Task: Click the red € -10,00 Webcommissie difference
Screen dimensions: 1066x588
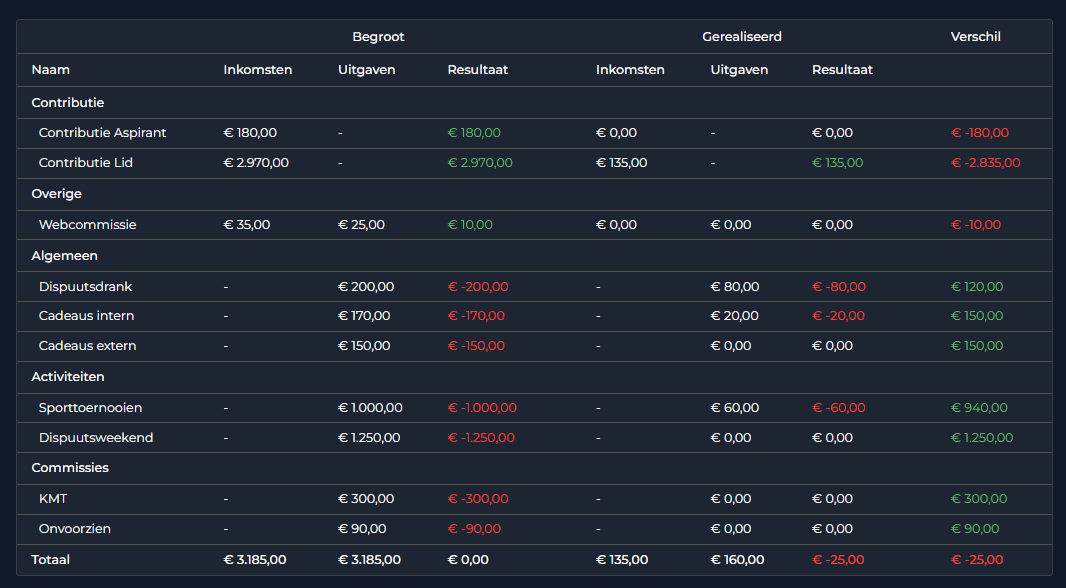Action: [976, 224]
